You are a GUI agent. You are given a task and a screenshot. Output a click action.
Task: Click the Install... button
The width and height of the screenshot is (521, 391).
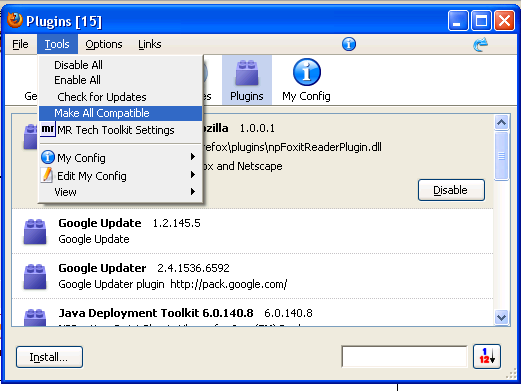pos(49,357)
